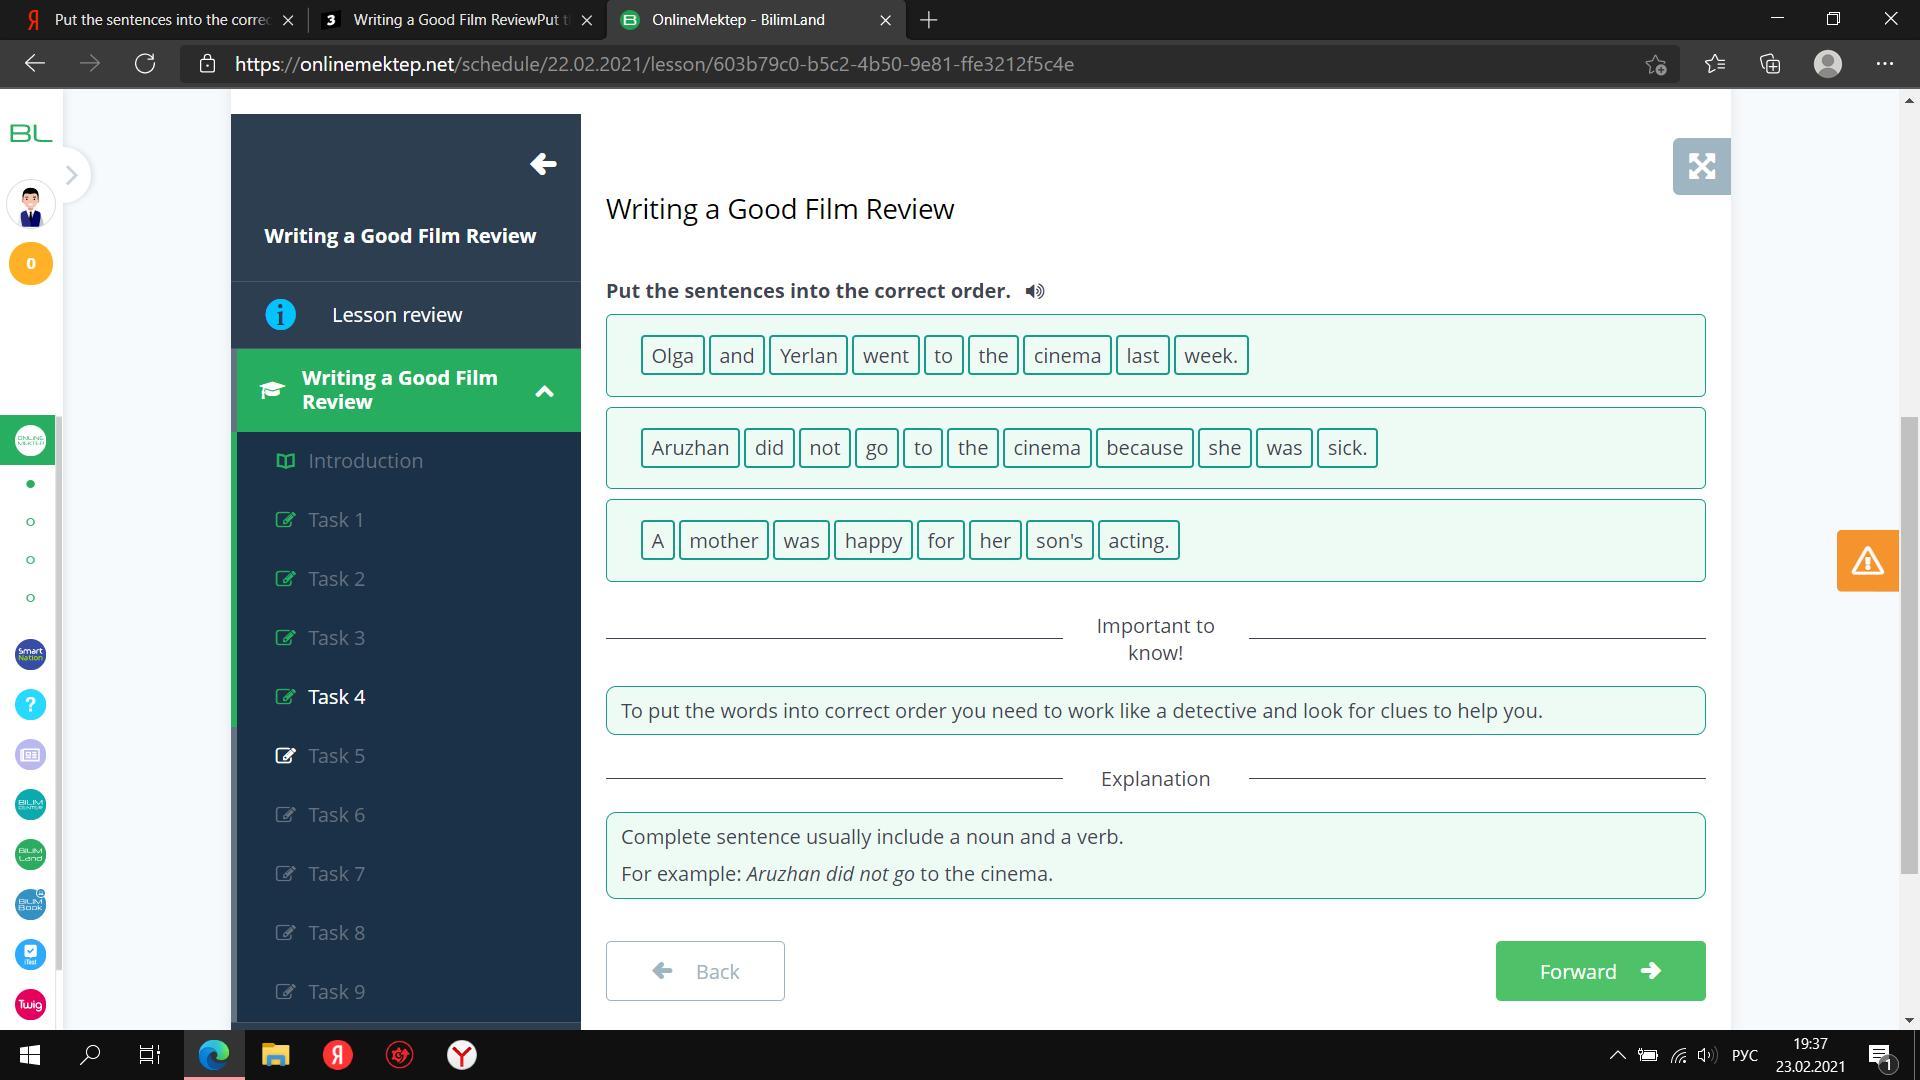
Task: Click the cyan question mark help icon
Action: (x=30, y=705)
